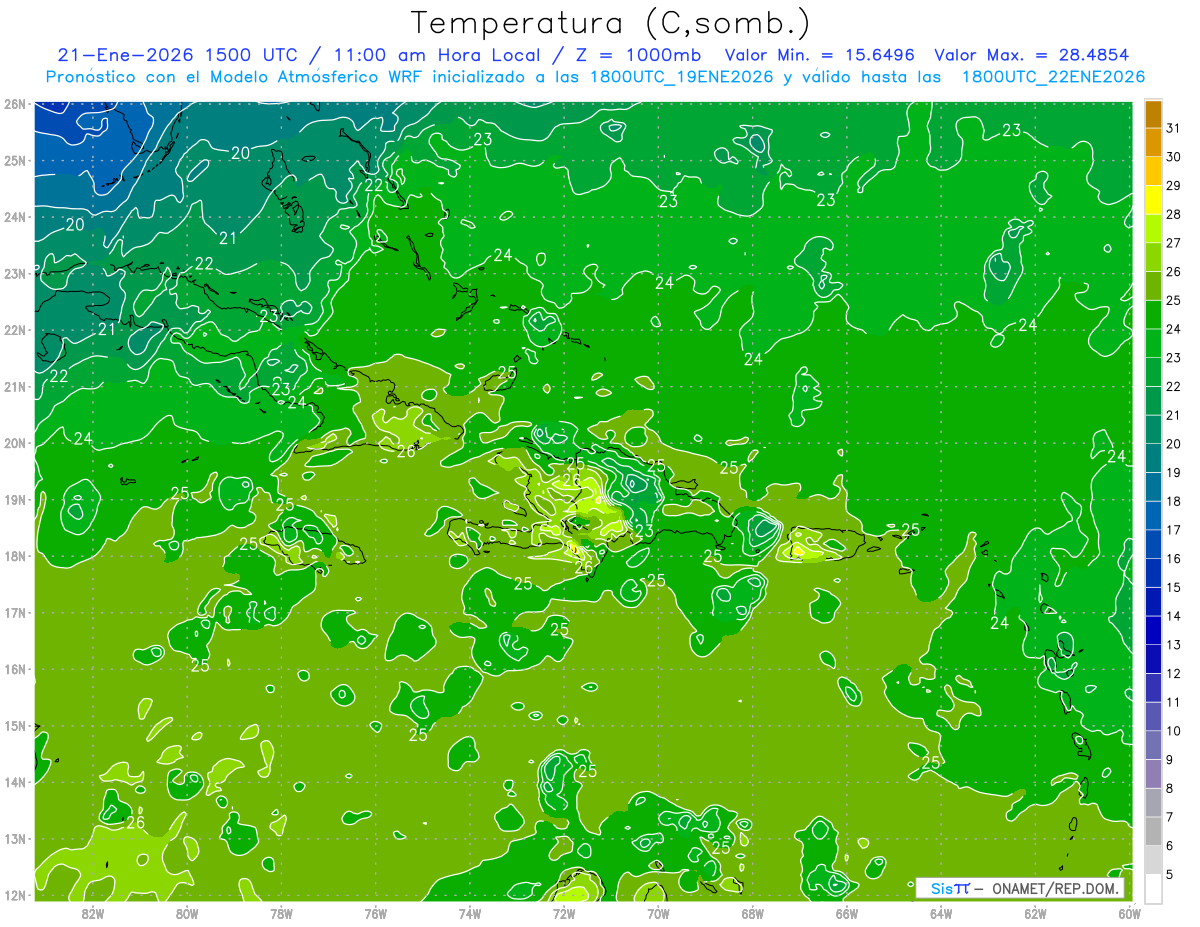Click the '25N' latitude axis label
Image resolution: width=1200 pixels, height=927 pixels.
click(x=14, y=160)
